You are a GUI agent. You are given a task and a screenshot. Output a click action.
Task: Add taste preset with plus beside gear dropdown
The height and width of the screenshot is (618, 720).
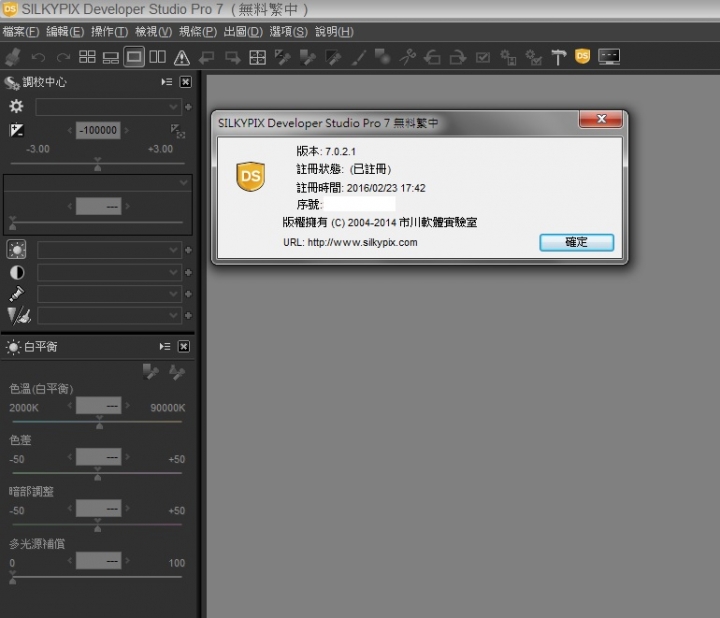[188, 107]
